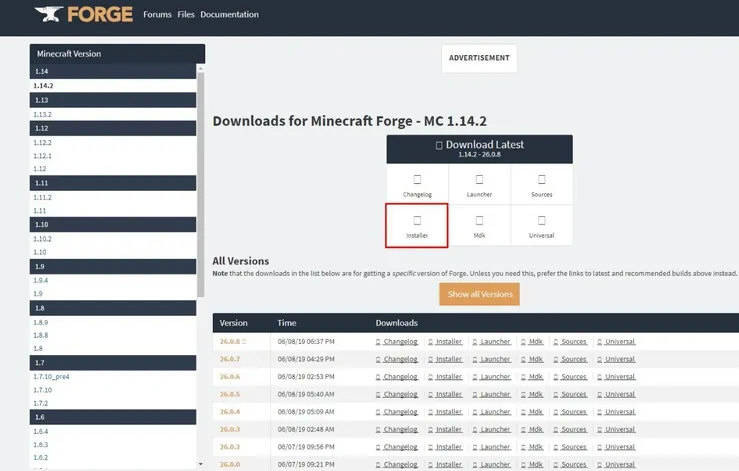Click the Time column header
The height and width of the screenshot is (471, 739).
287,323
